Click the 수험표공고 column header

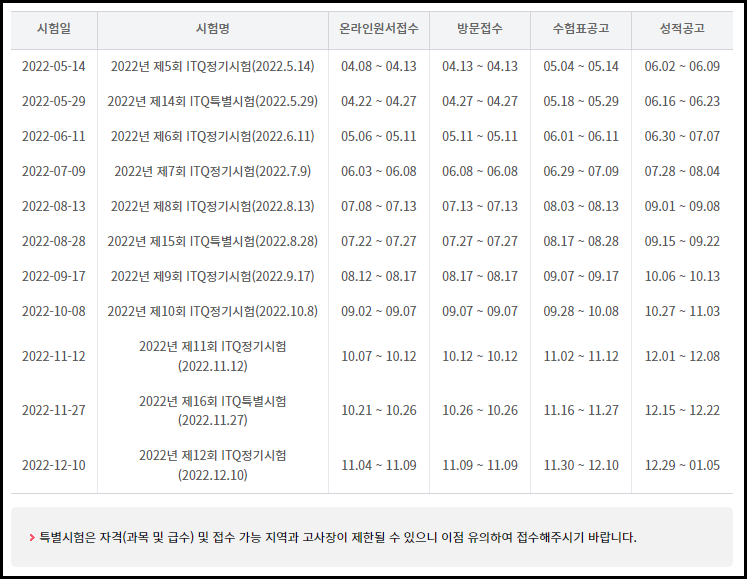coord(581,29)
